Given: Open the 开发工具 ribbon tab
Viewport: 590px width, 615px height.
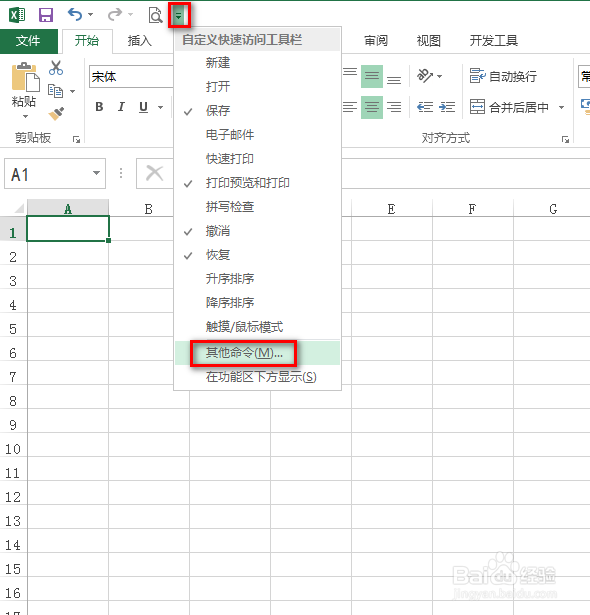Looking at the screenshot, I should [x=493, y=41].
